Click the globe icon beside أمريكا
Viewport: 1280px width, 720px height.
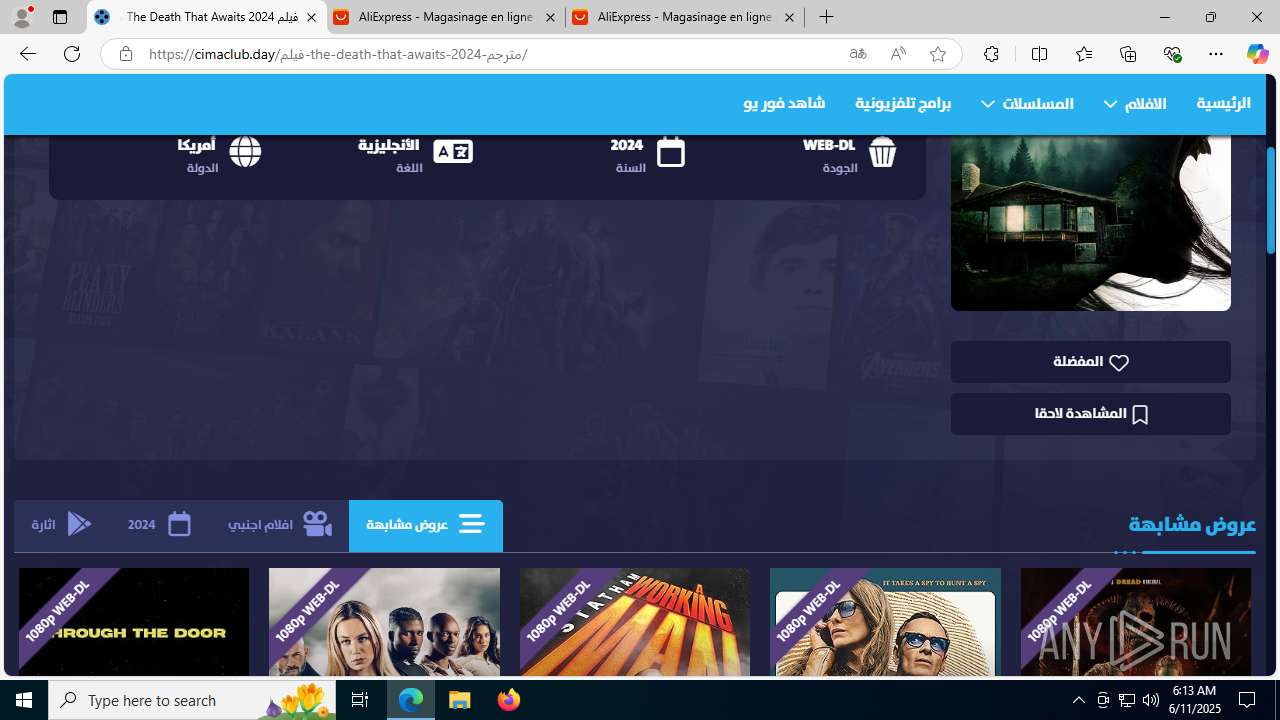(245, 152)
